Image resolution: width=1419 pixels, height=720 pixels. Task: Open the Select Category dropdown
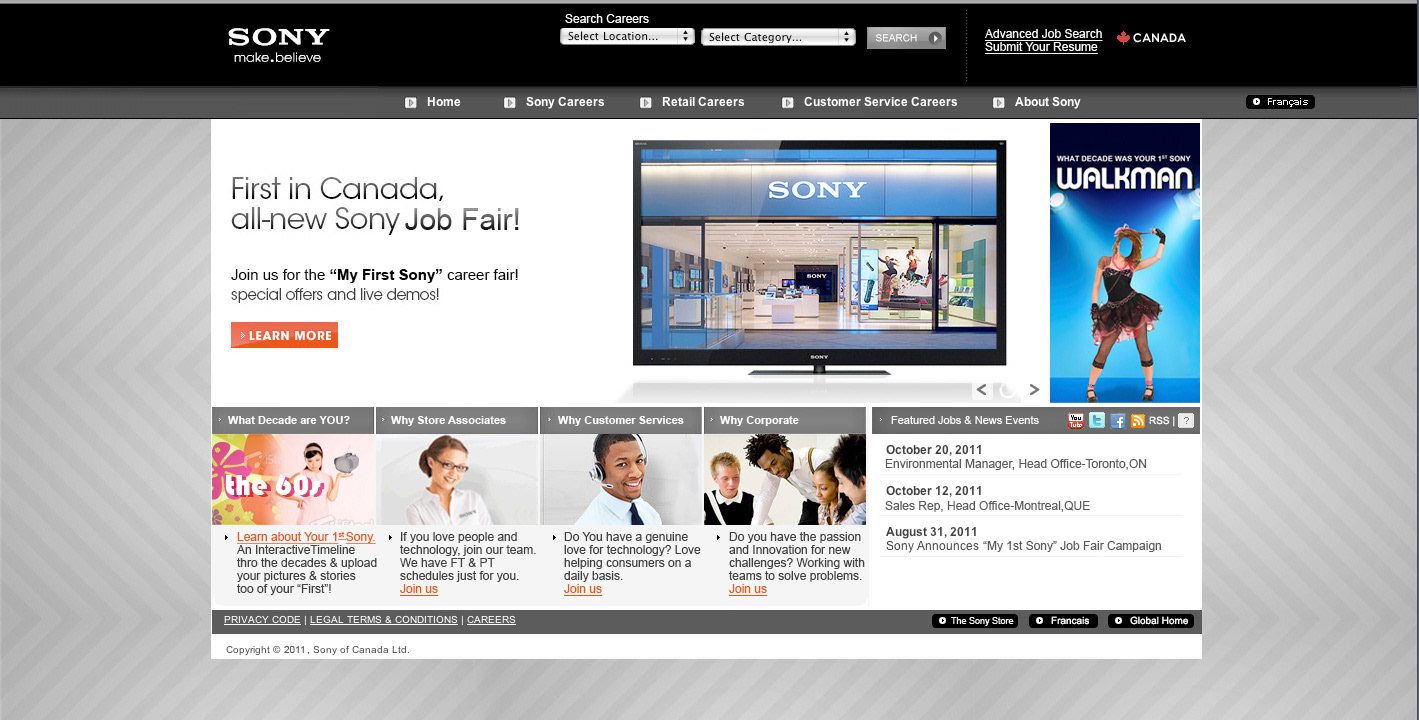tap(778, 37)
